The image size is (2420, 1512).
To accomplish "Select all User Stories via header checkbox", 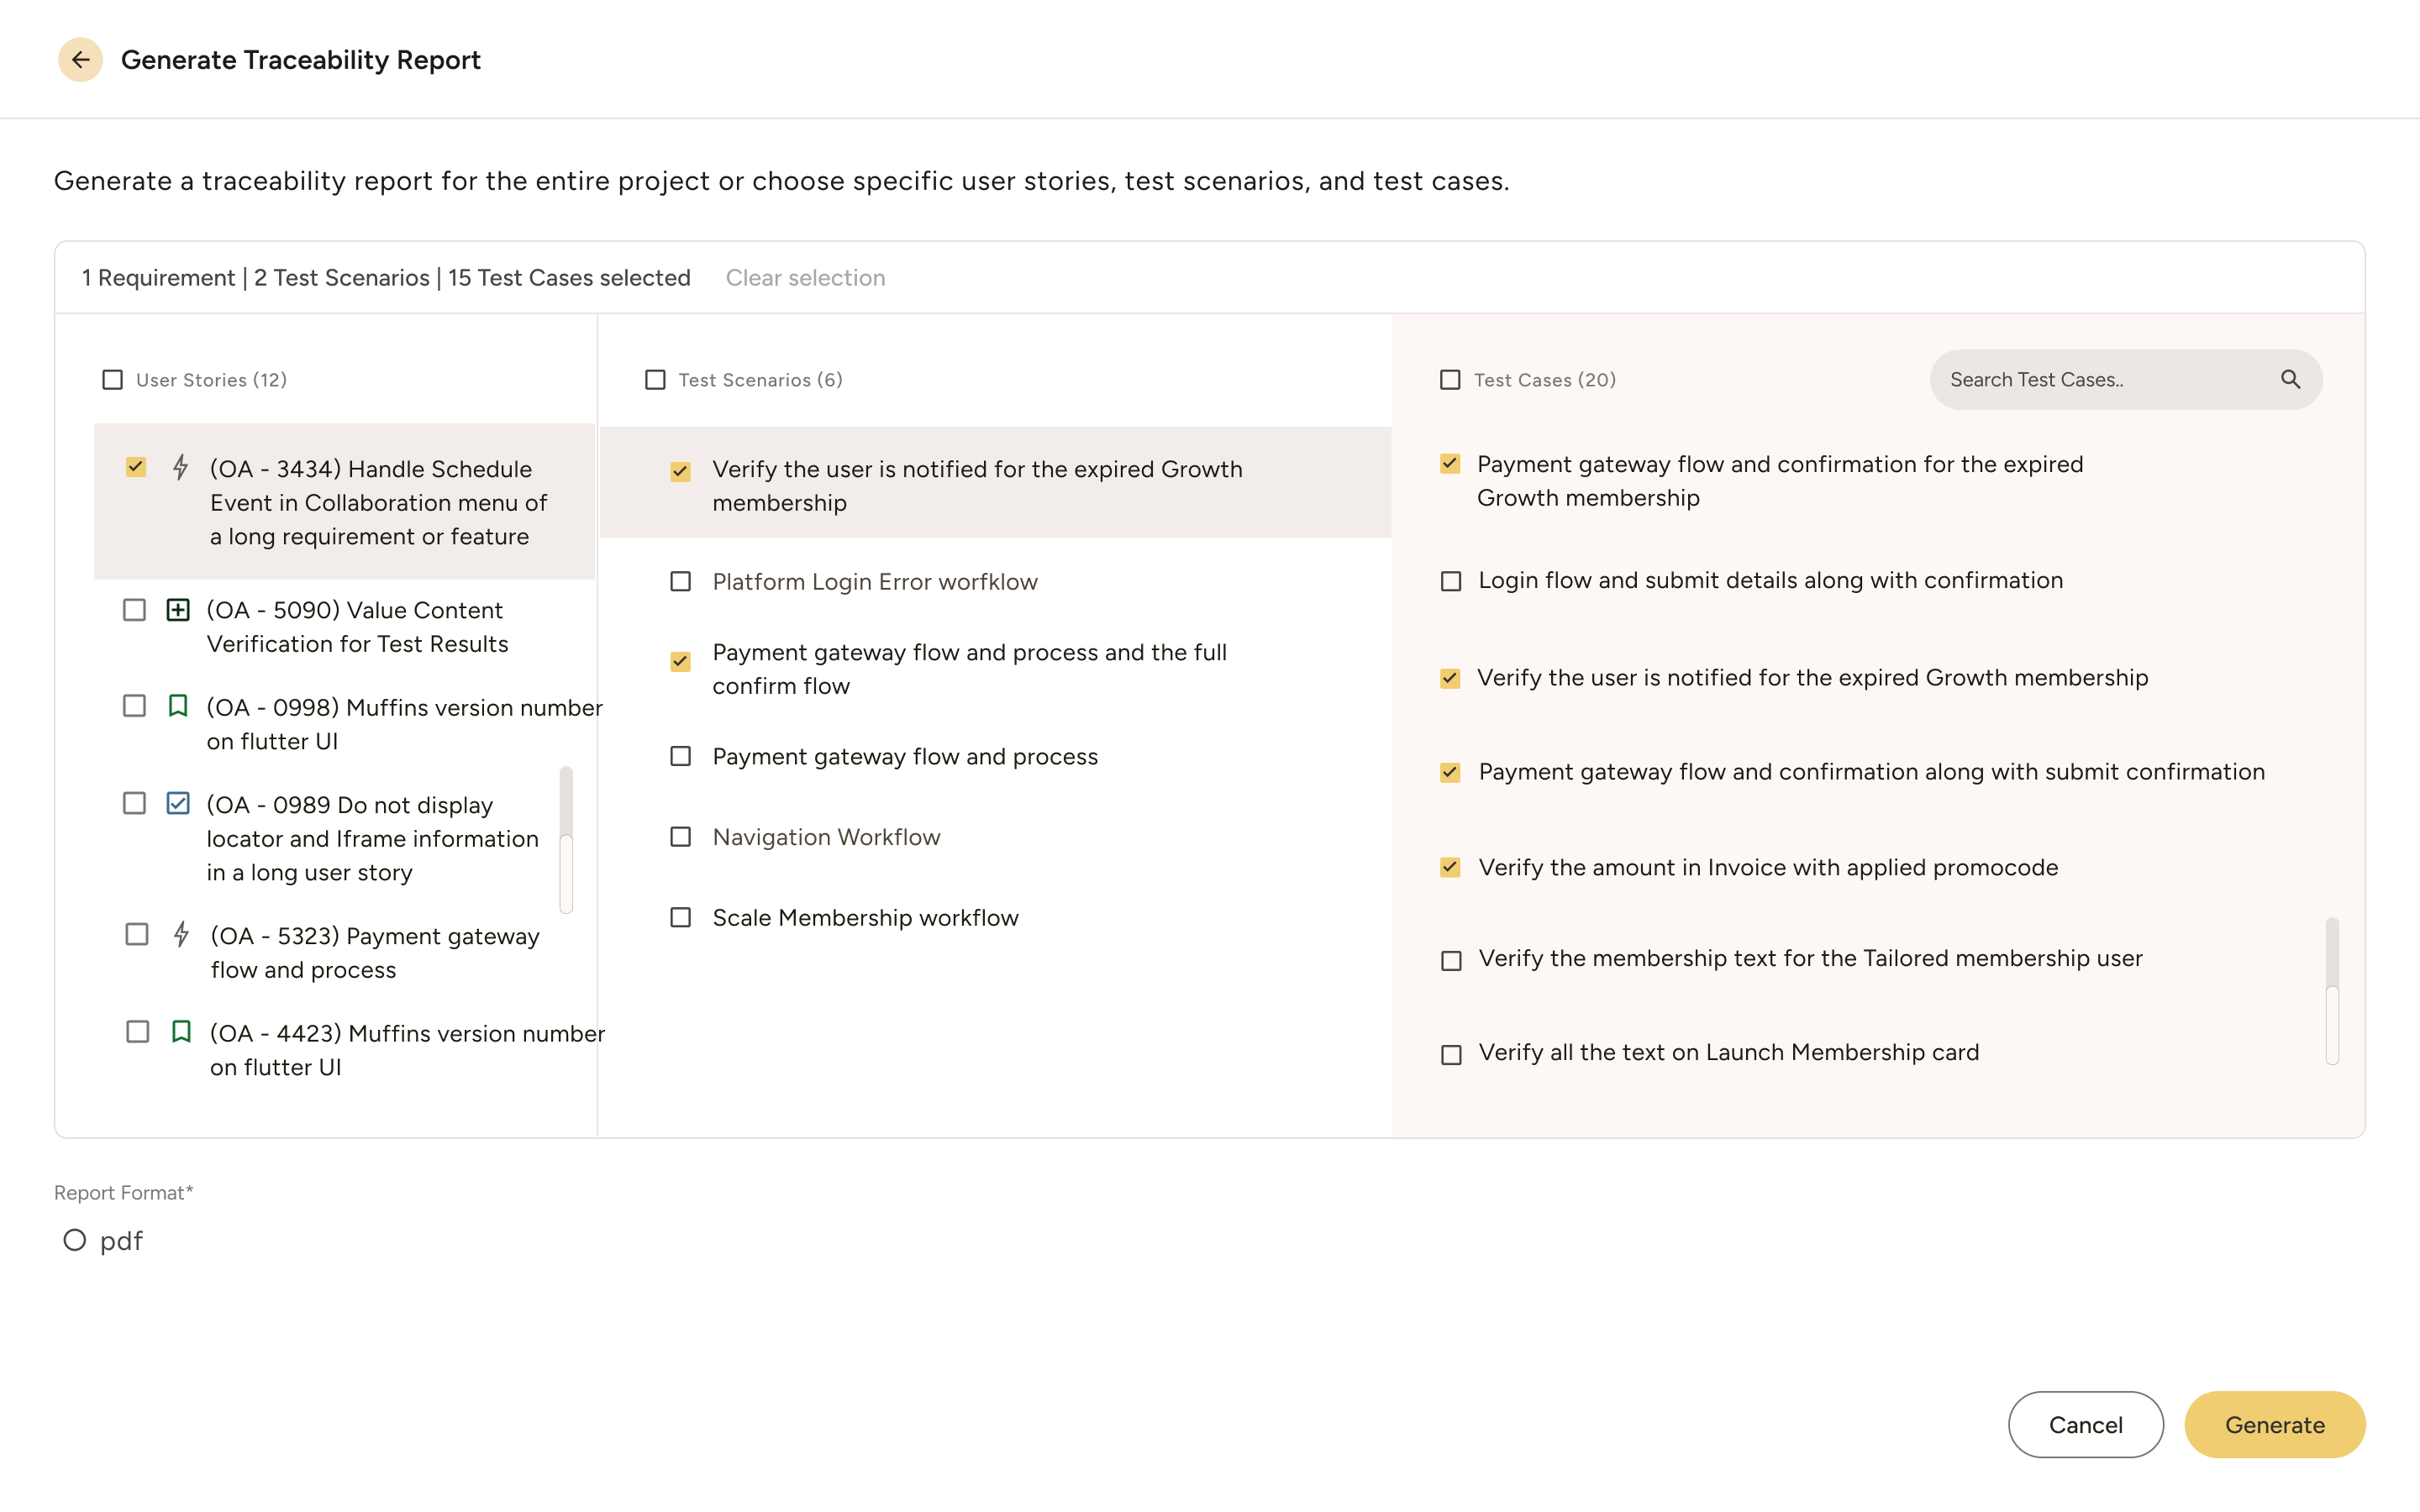I will [113, 380].
